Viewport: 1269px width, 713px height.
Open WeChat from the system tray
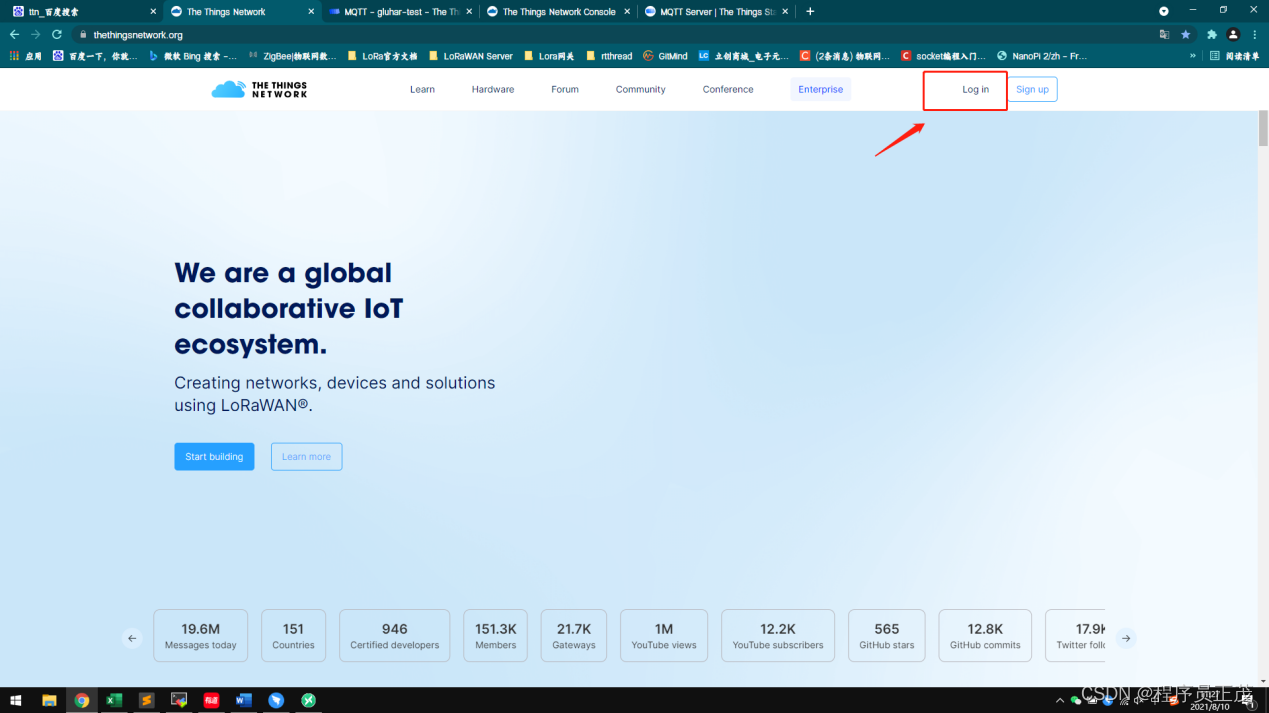click(x=1074, y=700)
